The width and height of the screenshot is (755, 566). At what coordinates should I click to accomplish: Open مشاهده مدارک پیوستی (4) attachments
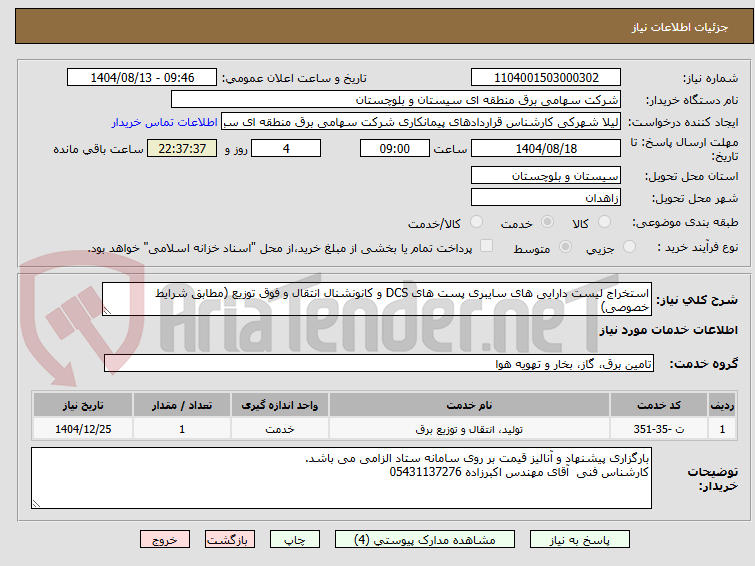pos(425,540)
